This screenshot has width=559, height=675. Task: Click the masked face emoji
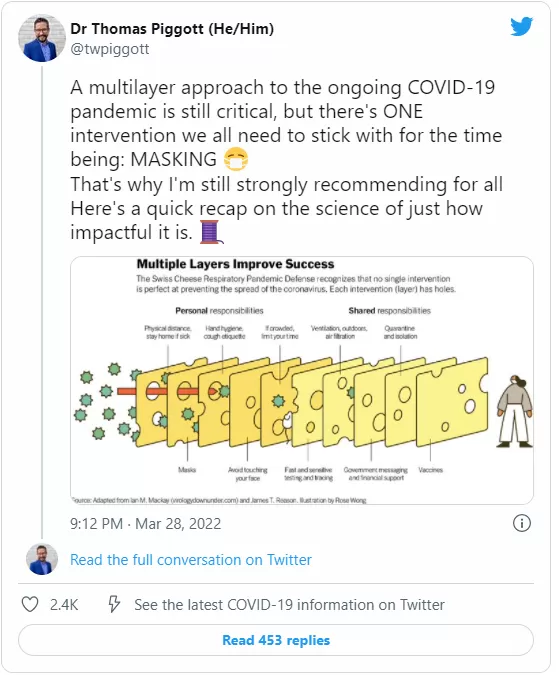236,159
